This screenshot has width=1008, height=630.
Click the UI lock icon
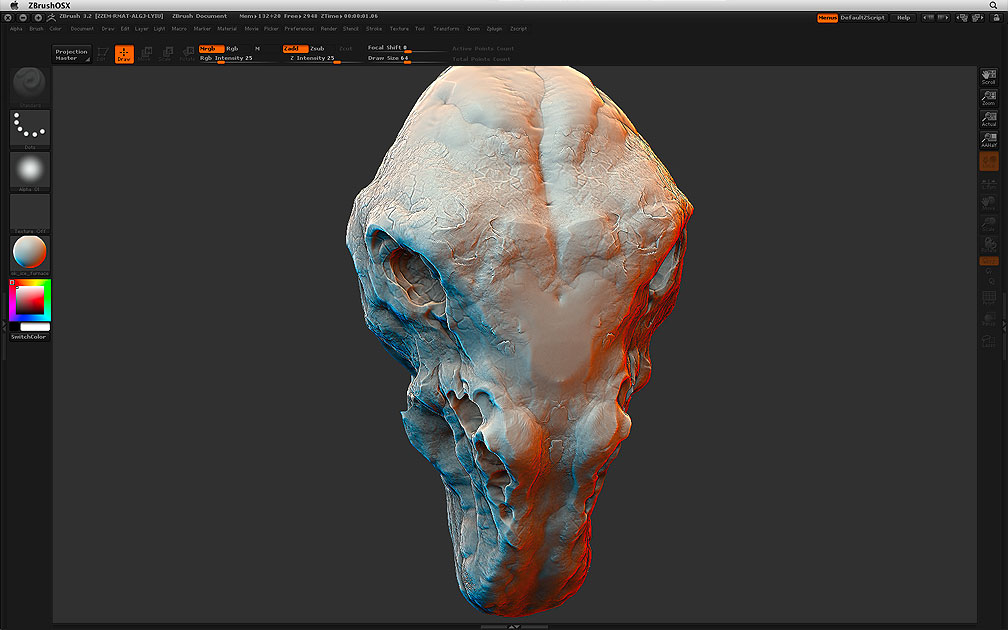click(996, 18)
